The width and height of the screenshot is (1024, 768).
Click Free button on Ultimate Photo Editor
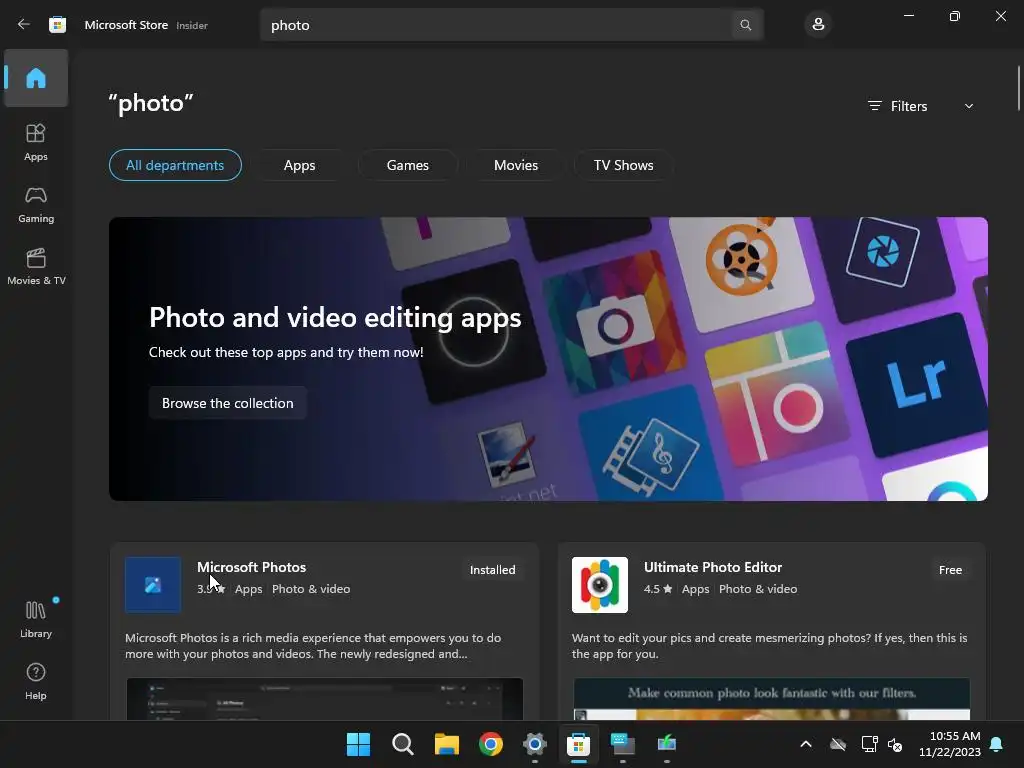coord(950,570)
